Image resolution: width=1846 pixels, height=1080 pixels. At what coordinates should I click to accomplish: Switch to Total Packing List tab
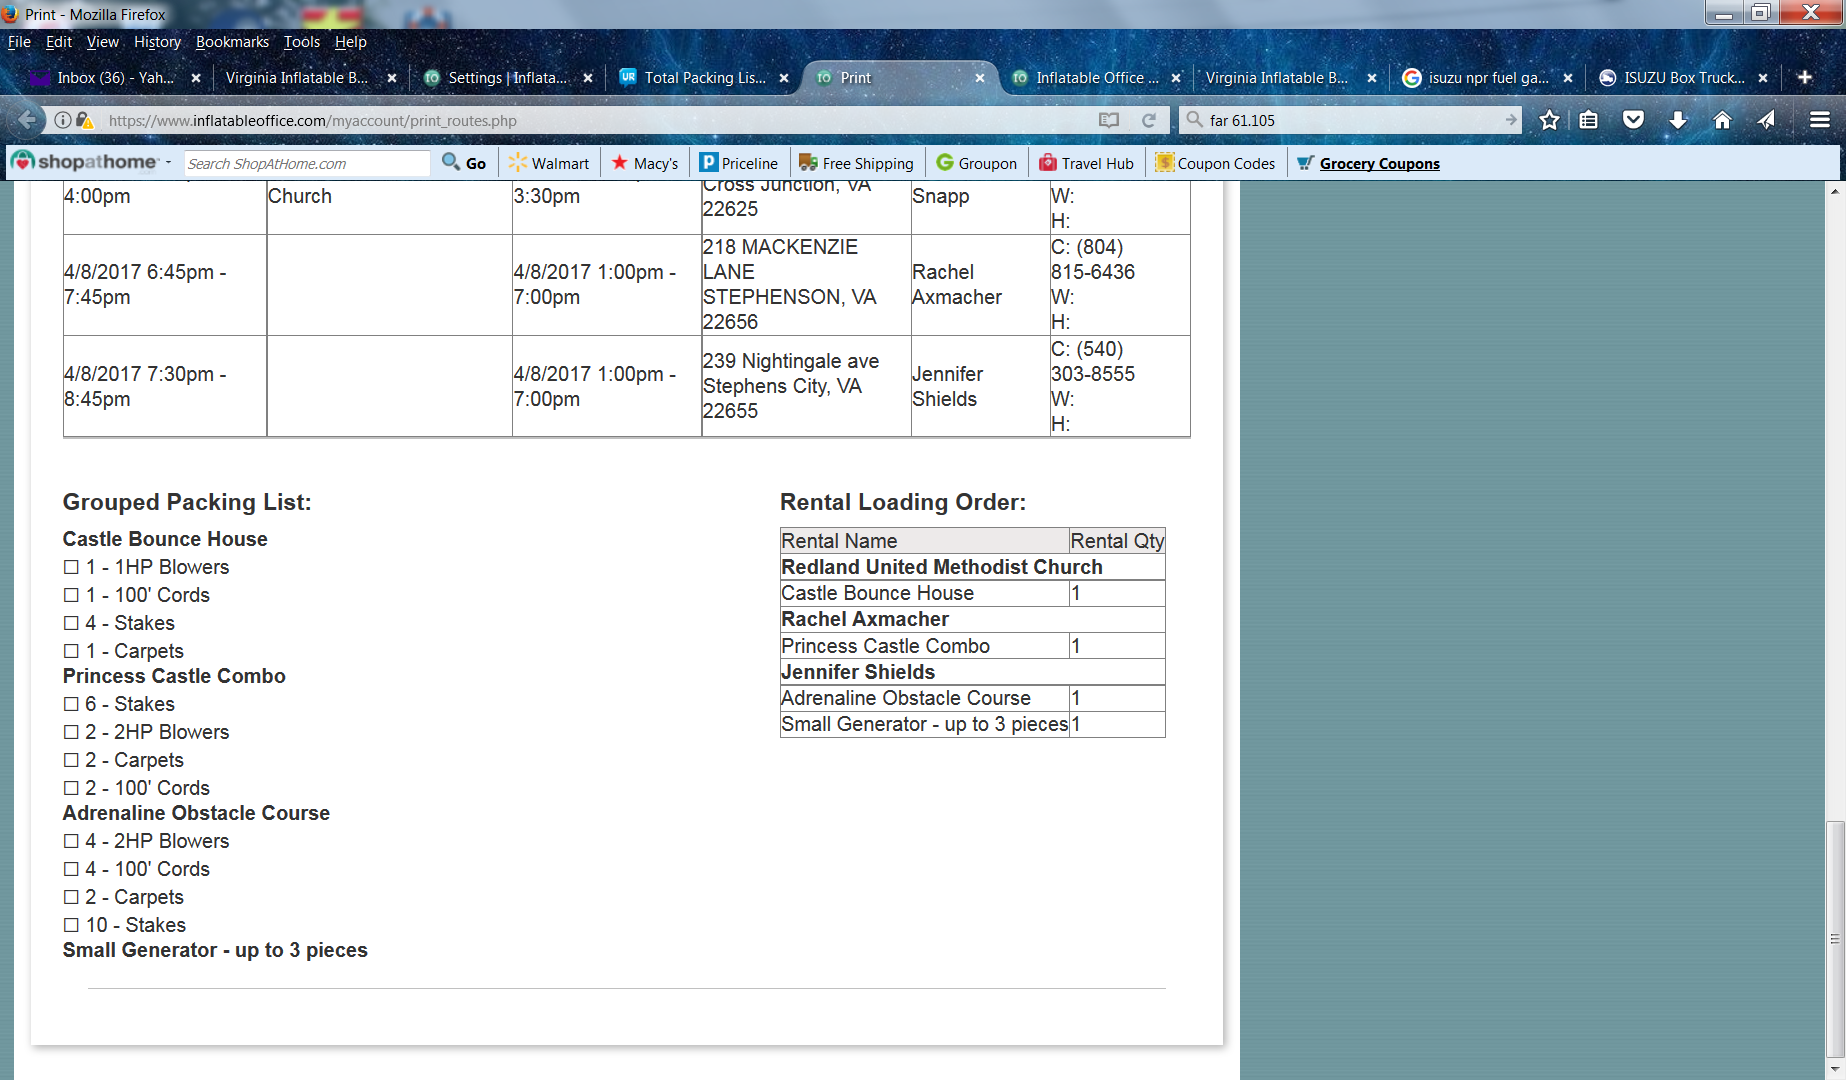coord(704,77)
